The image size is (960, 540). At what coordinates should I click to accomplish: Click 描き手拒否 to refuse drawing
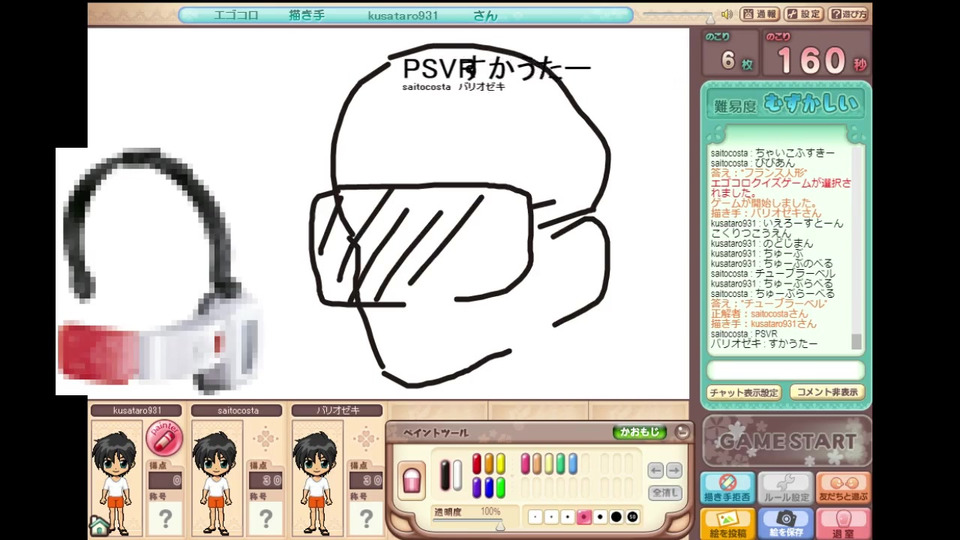[727, 488]
